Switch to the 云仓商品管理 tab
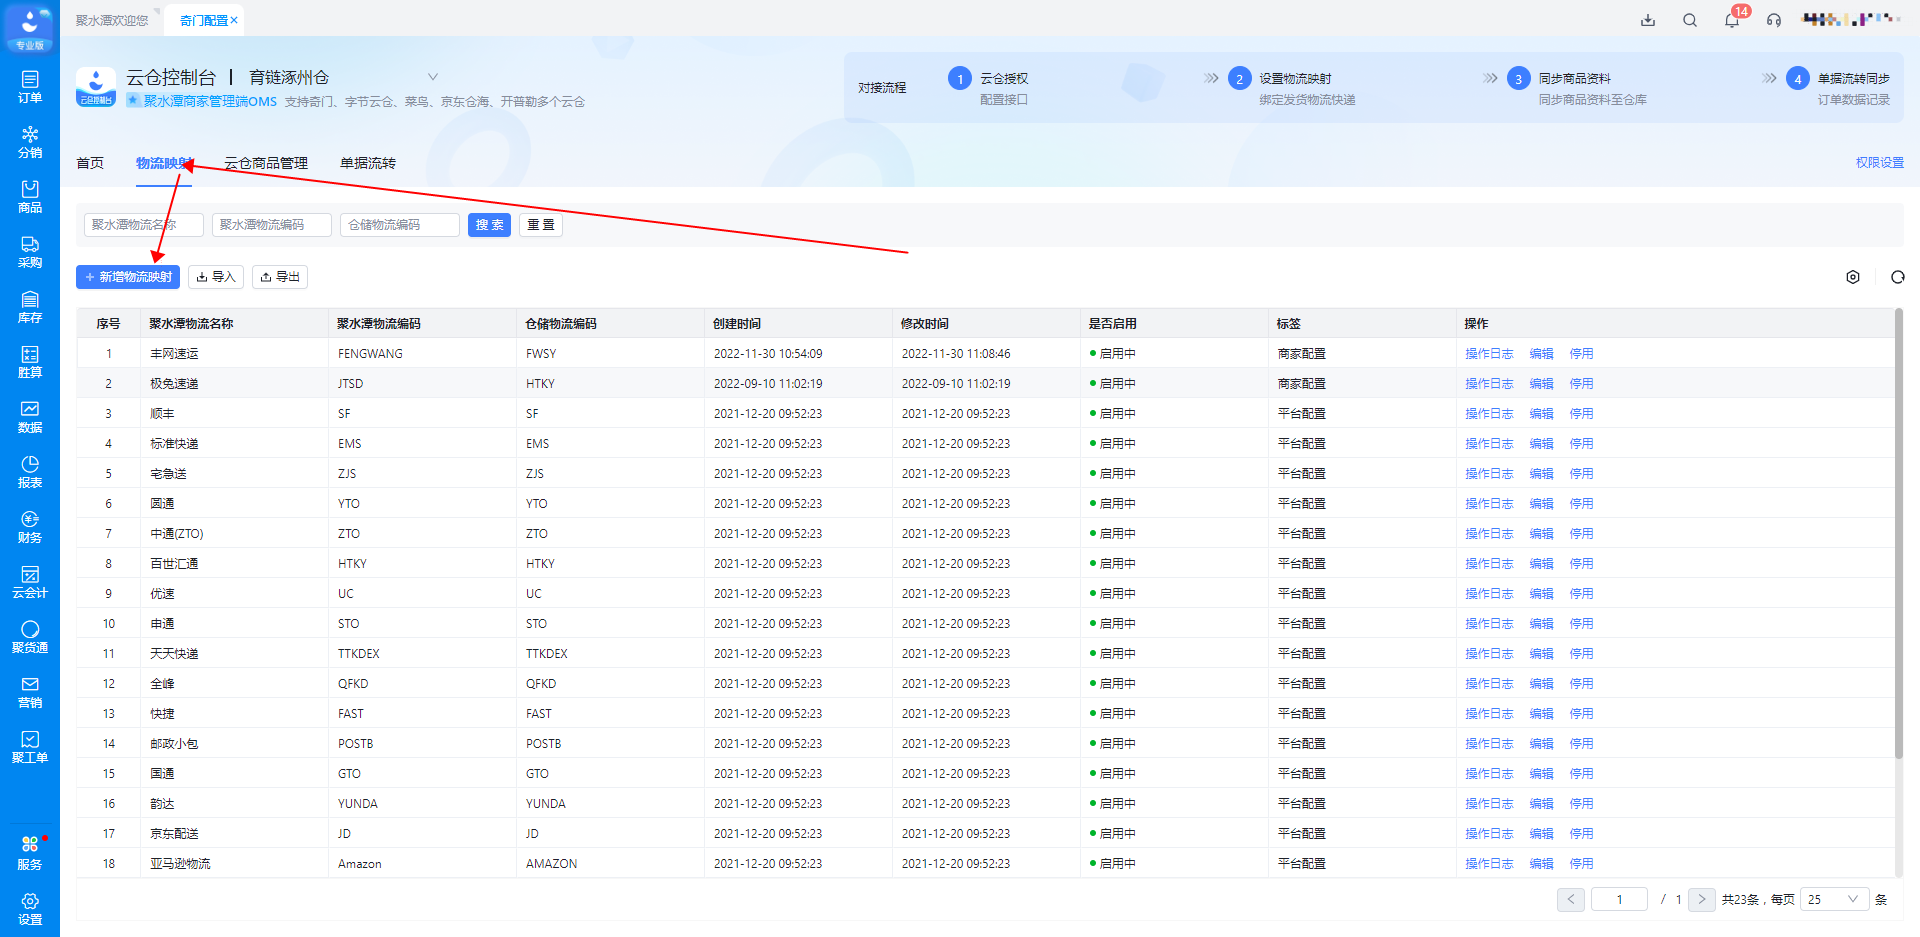Viewport: 1920px width, 937px height. (x=266, y=163)
